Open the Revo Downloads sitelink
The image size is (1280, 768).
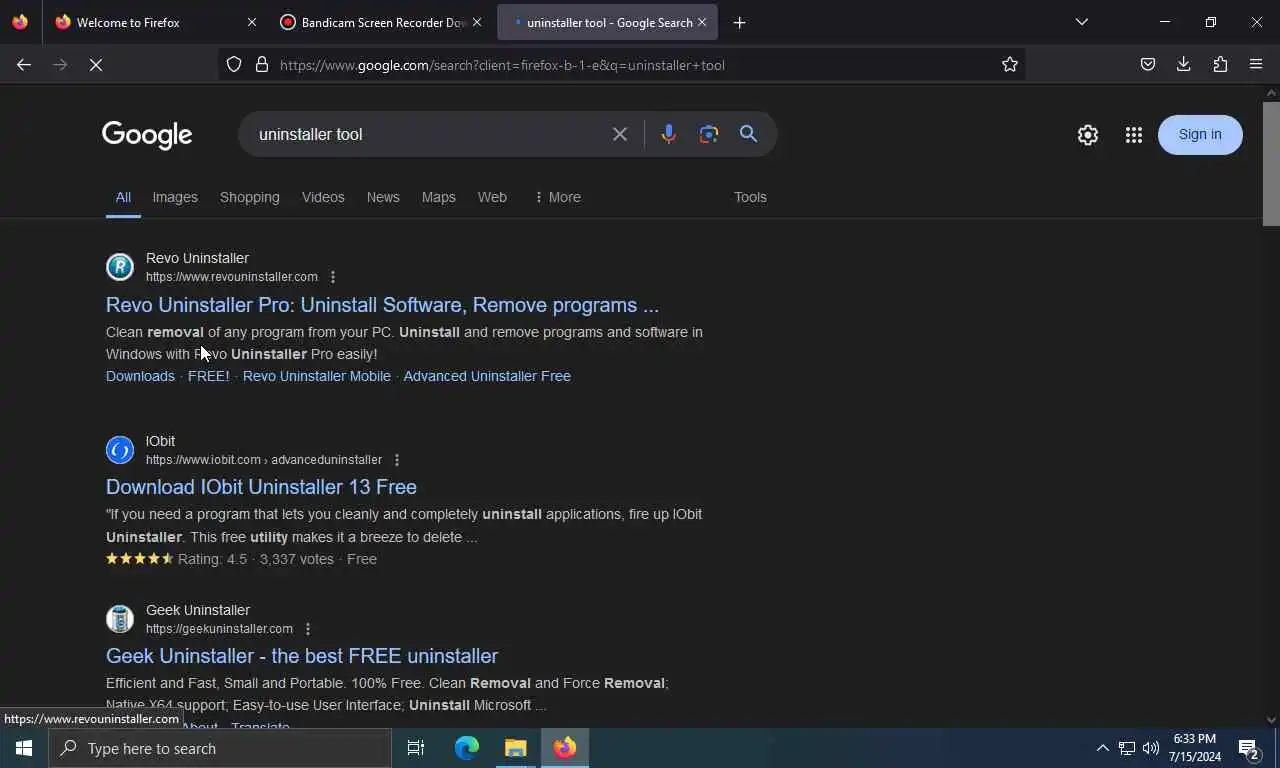(x=140, y=376)
